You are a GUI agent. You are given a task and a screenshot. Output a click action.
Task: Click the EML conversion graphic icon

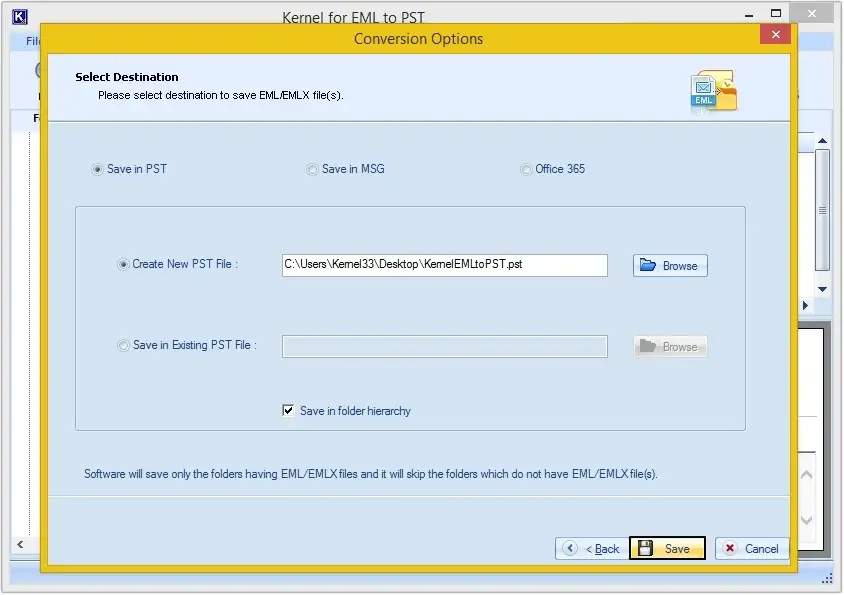tap(714, 92)
